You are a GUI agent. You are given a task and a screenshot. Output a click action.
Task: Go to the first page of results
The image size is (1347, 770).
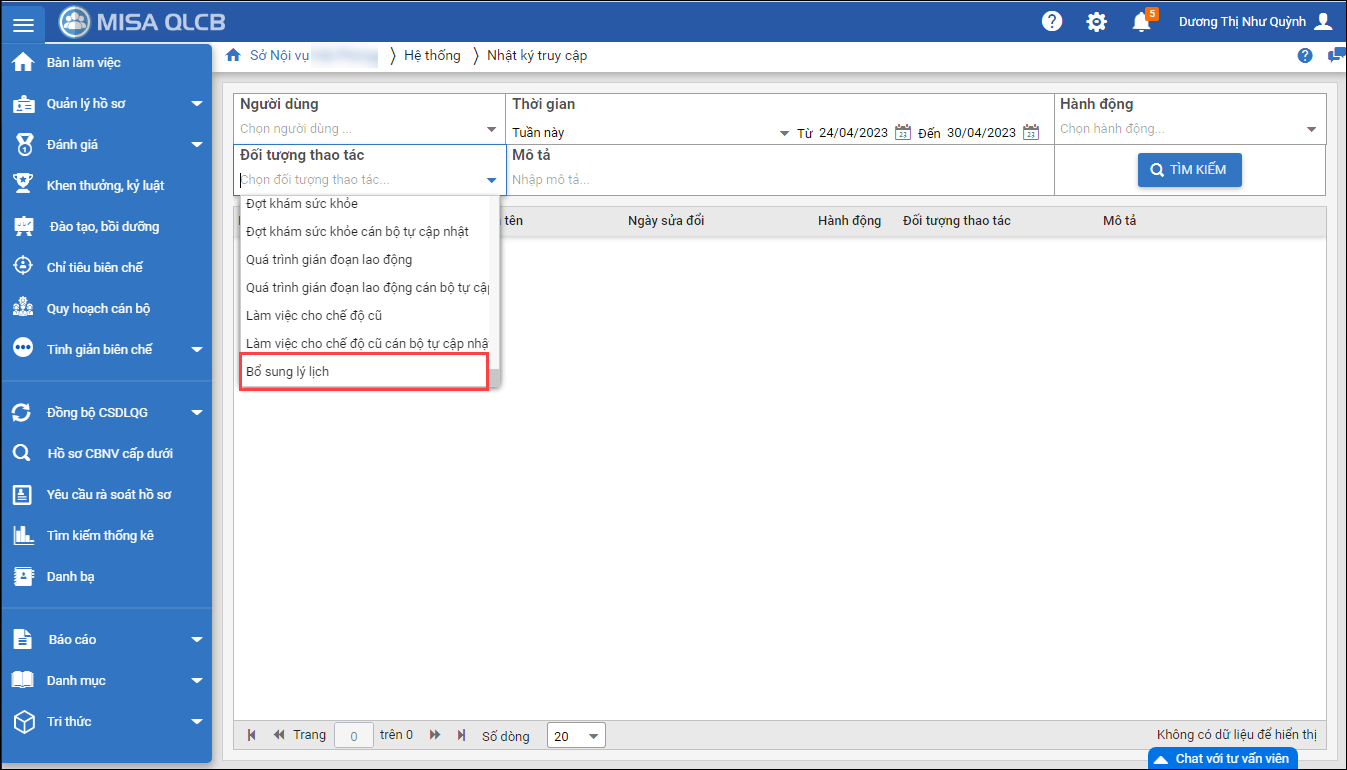pyautogui.click(x=251, y=735)
